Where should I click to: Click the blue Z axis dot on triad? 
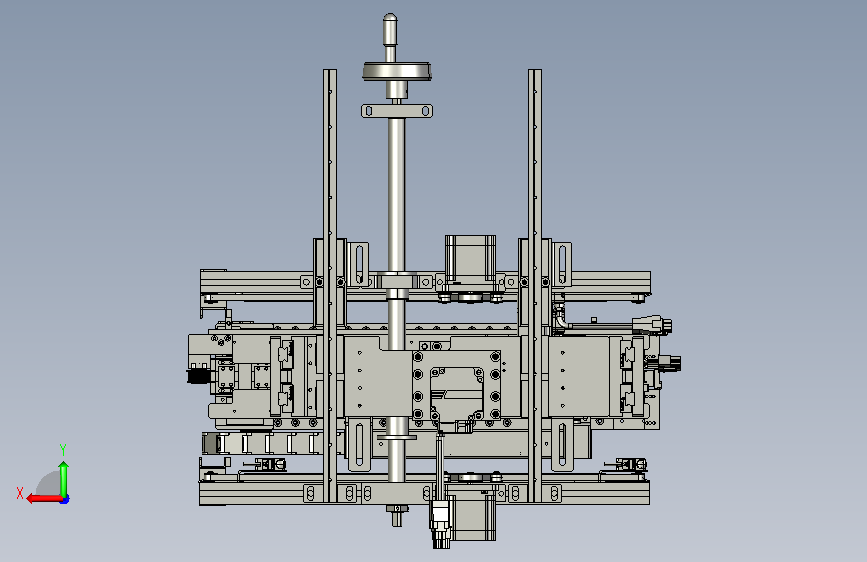tap(65, 500)
